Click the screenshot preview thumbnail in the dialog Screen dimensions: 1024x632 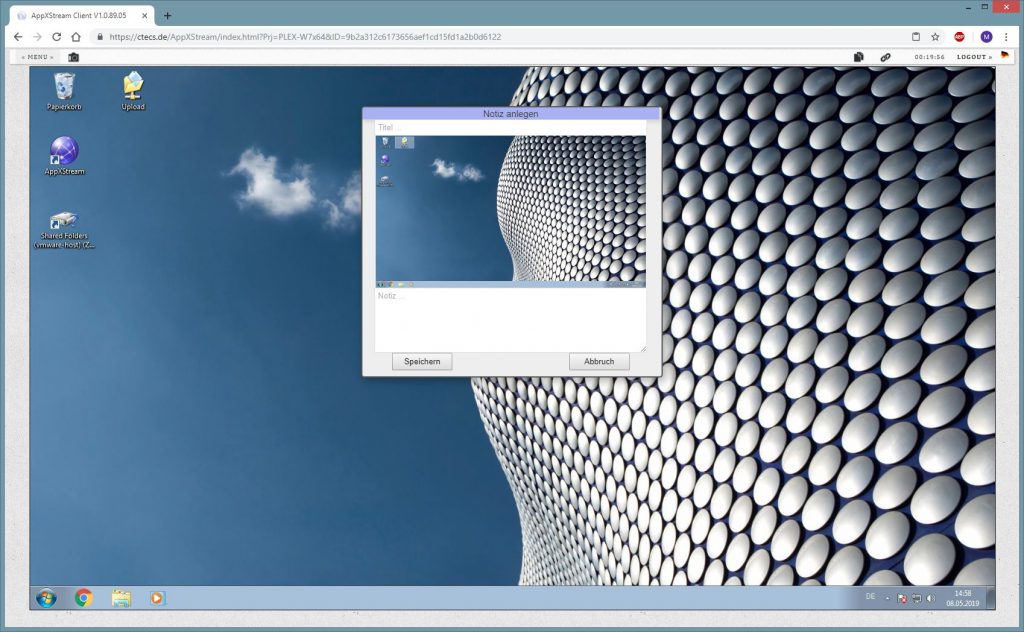(x=510, y=211)
